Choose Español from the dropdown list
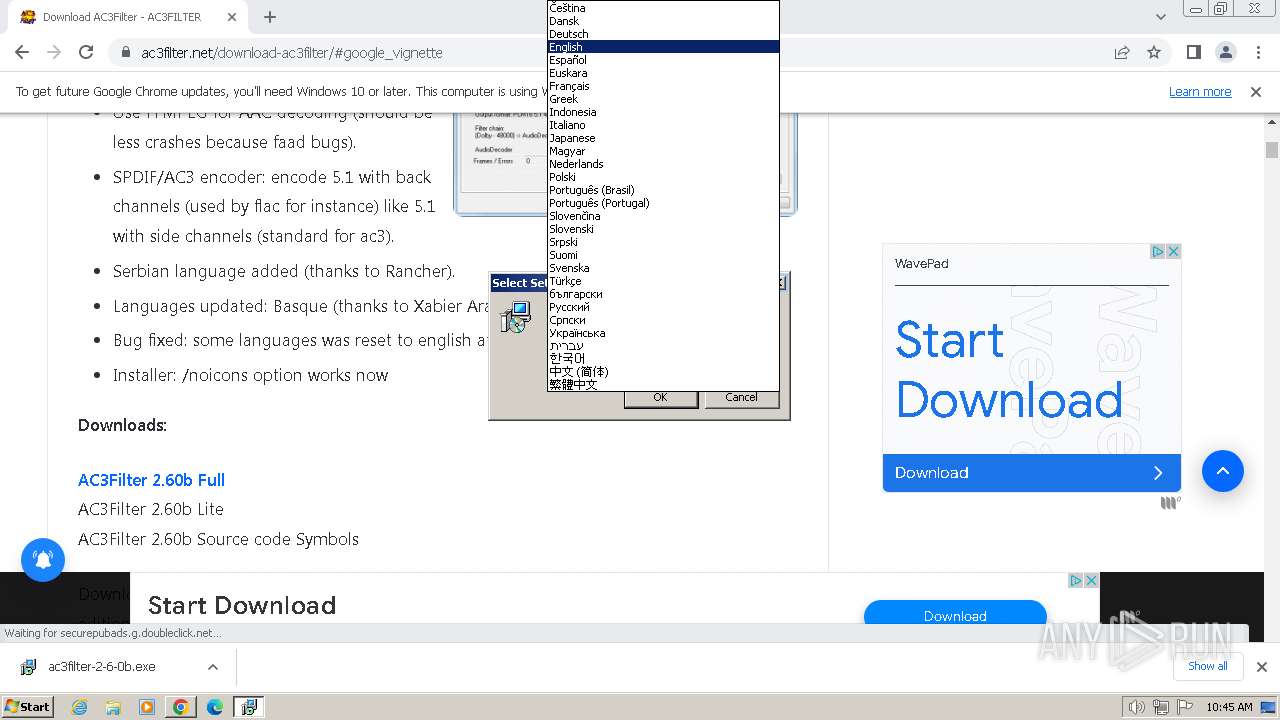Viewport: 1280px width, 720px height. (663, 60)
